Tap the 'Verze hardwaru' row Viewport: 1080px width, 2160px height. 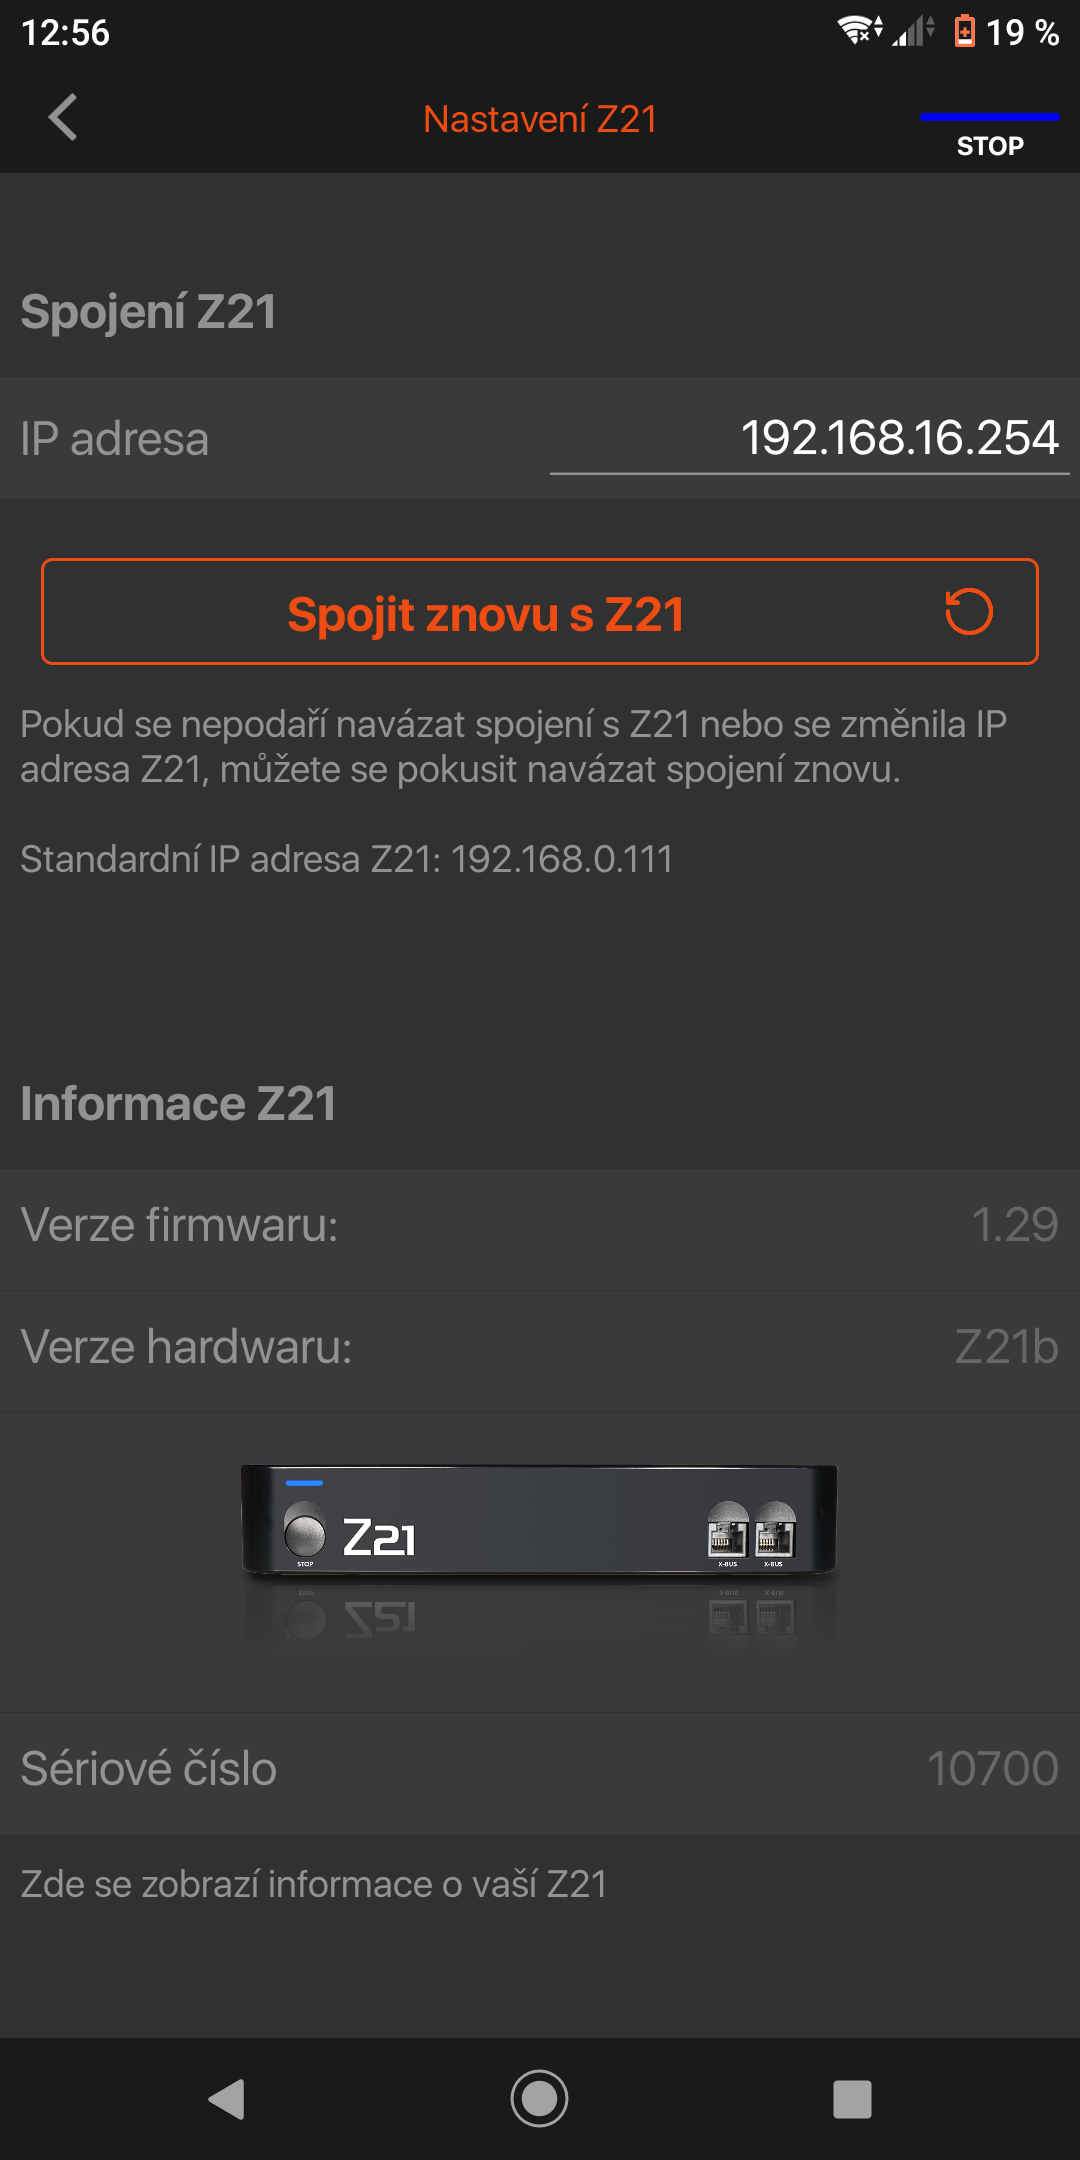[540, 1347]
